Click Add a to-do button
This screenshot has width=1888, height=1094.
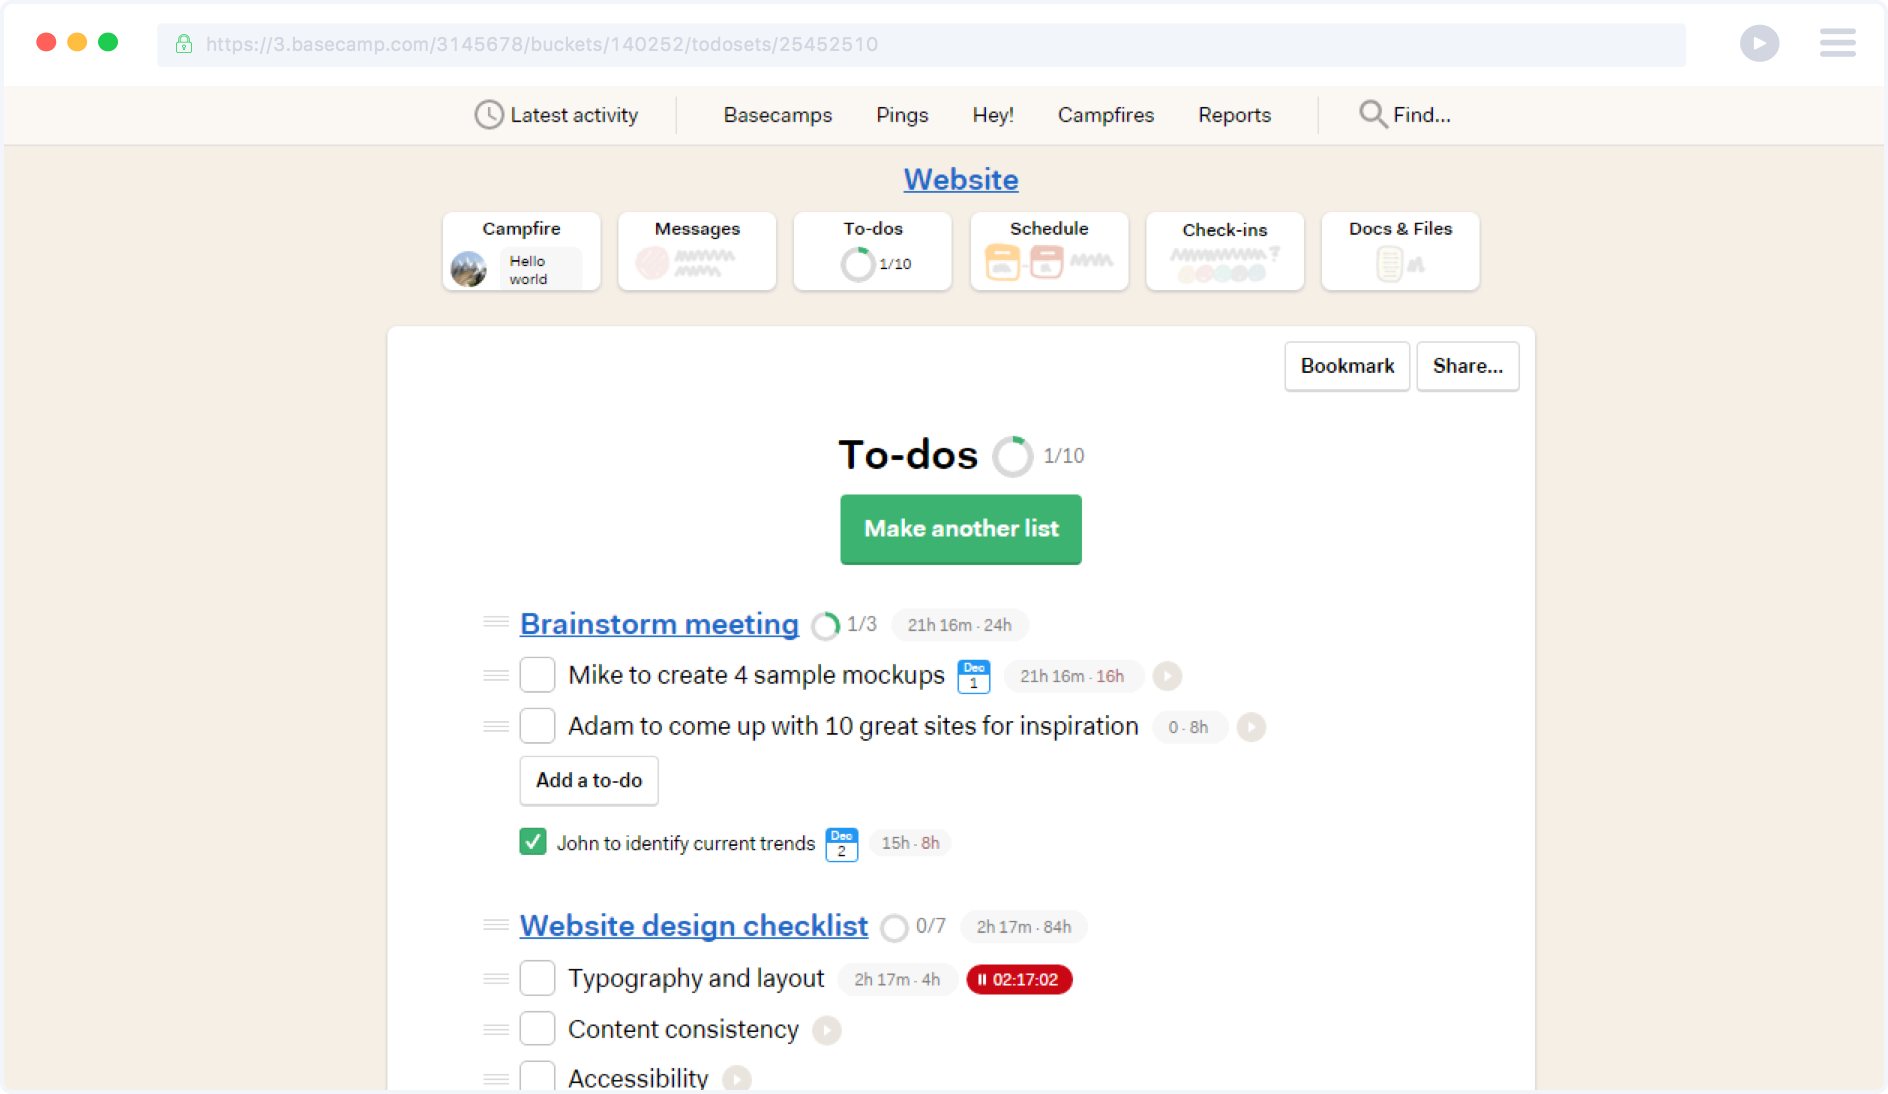[589, 780]
